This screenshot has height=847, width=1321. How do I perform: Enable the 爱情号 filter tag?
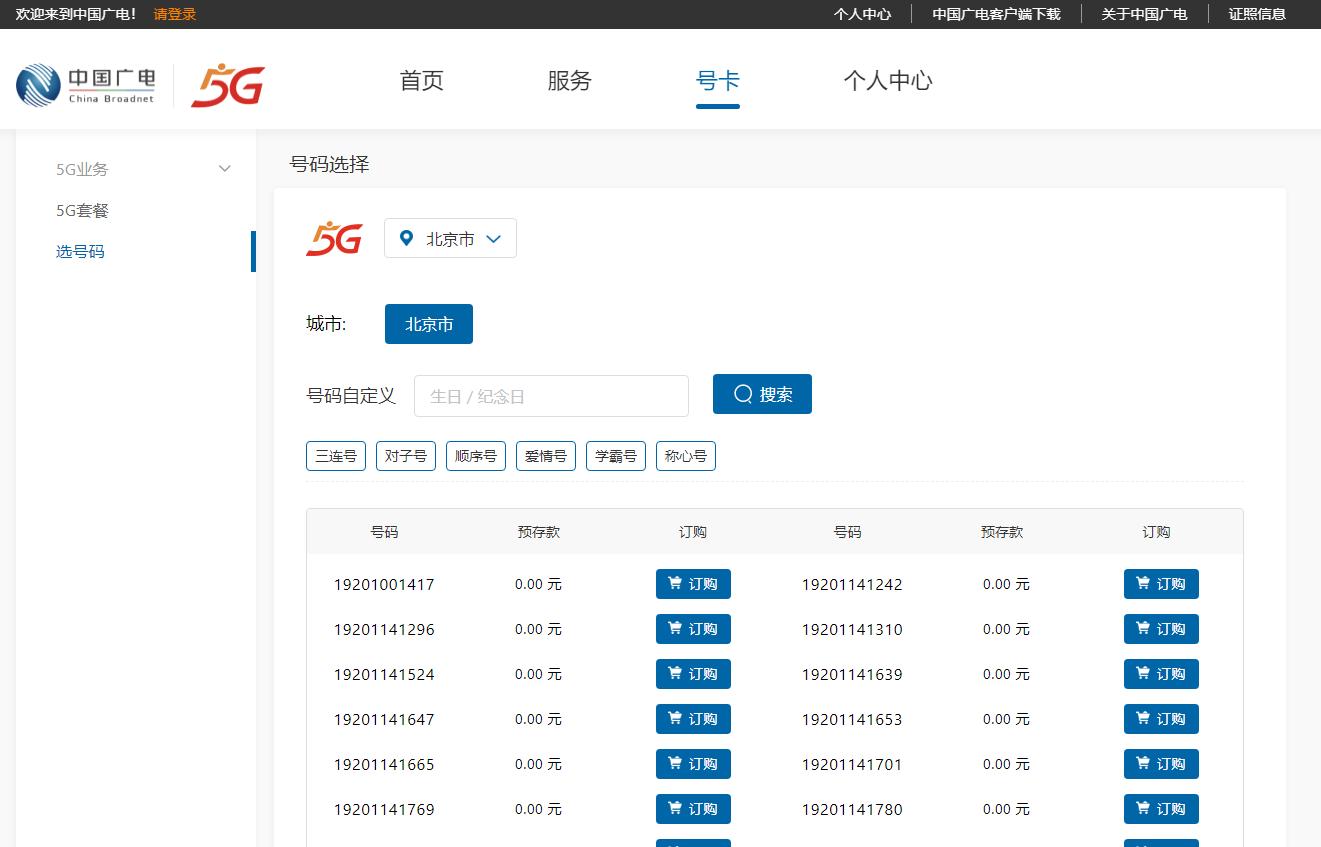tap(545, 455)
